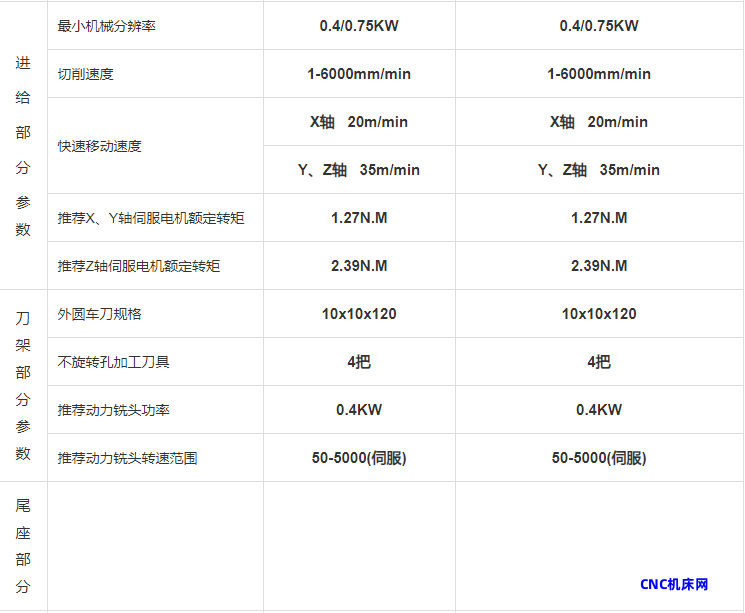The width and height of the screenshot is (745, 613).
Task: Click the 推荐动力铣头功率 row label
Action: click(114, 410)
